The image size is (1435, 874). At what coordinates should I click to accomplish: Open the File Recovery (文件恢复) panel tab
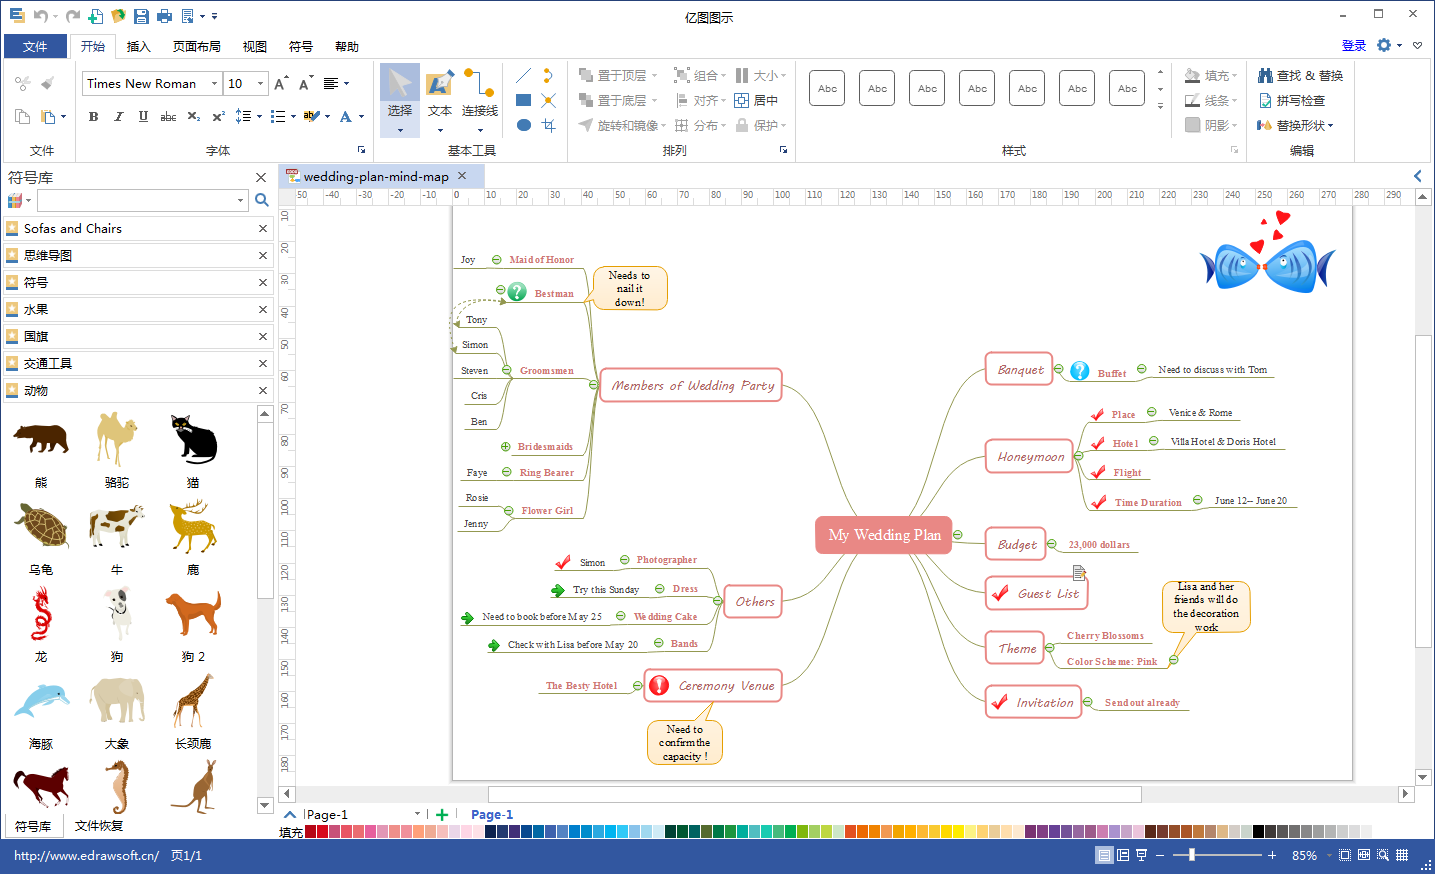tap(99, 826)
